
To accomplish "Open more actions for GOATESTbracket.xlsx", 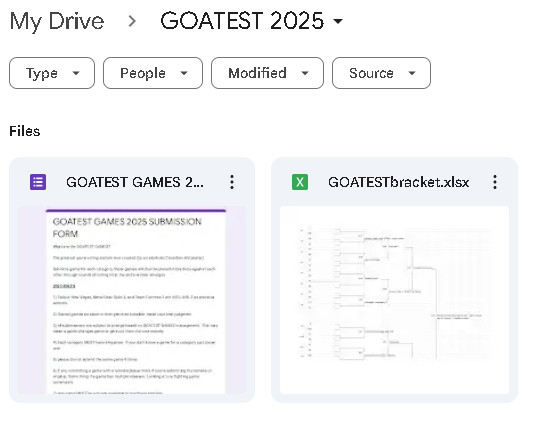I will [495, 182].
